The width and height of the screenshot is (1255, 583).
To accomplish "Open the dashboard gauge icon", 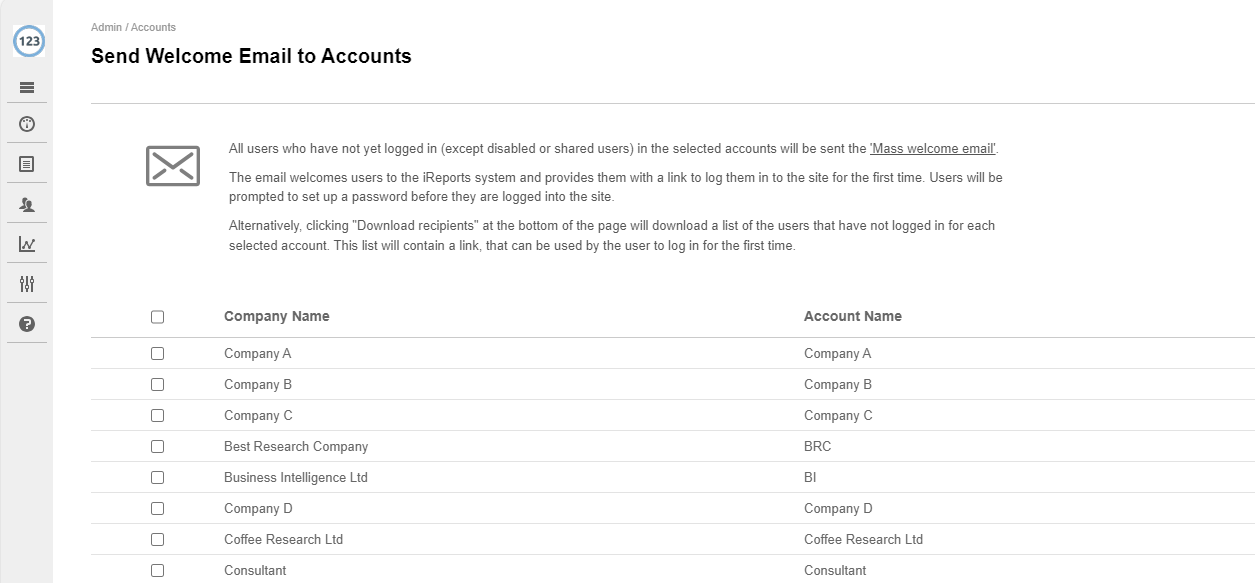I will (27, 124).
